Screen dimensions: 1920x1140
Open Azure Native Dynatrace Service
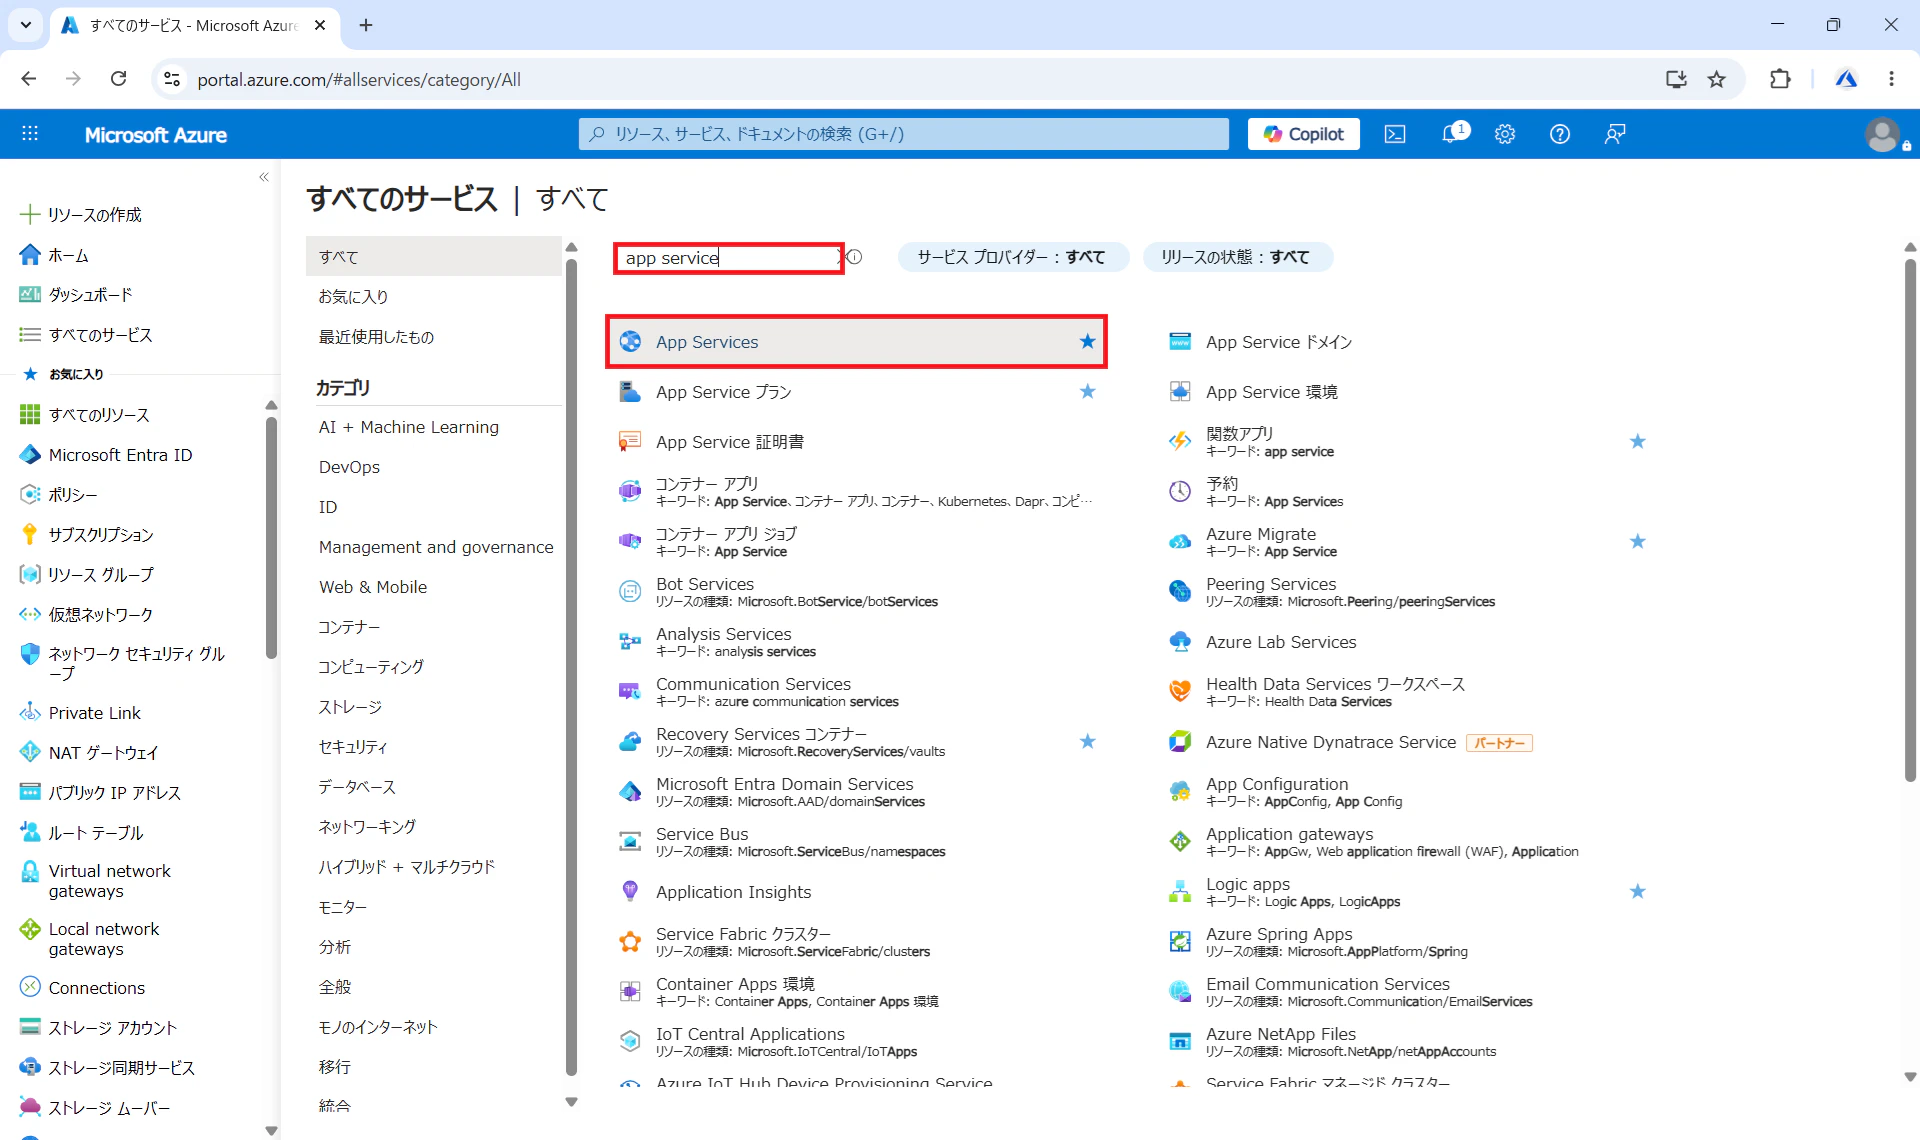tap(1331, 742)
